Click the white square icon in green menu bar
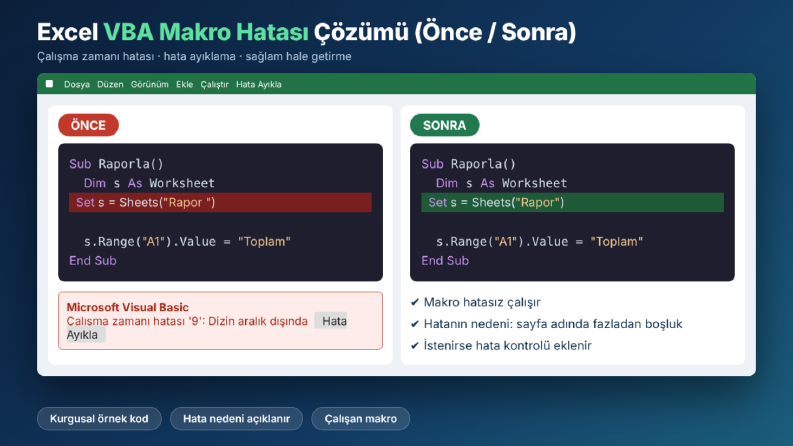The width and height of the screenshot is (793, 446). 49,83
